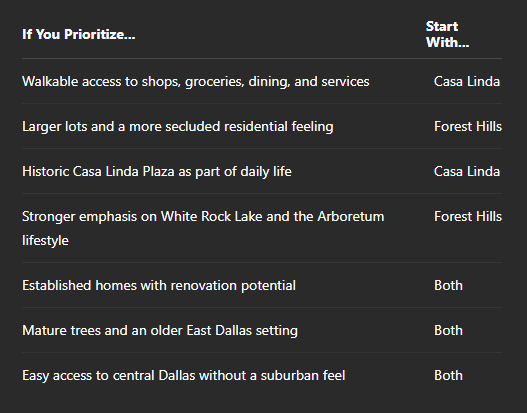The width and height of the screenshot is (527, 413).
Task: Click 'Both' in the mature trees row
Action: point(448,330)
